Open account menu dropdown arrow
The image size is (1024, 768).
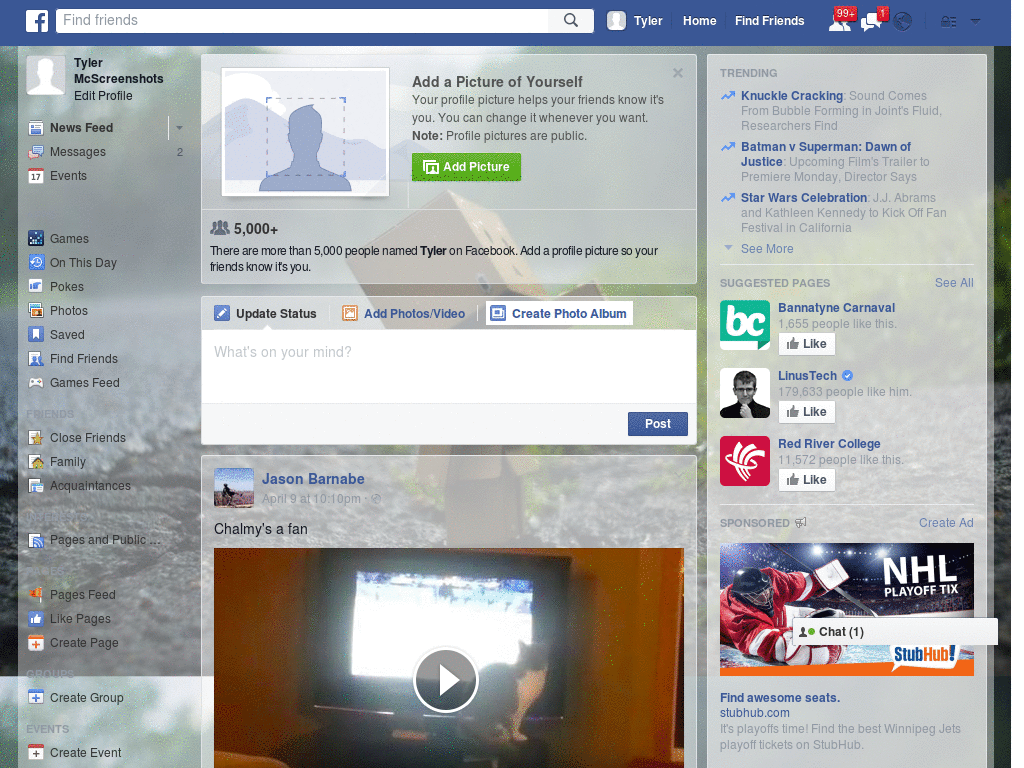tap(975, 21)
